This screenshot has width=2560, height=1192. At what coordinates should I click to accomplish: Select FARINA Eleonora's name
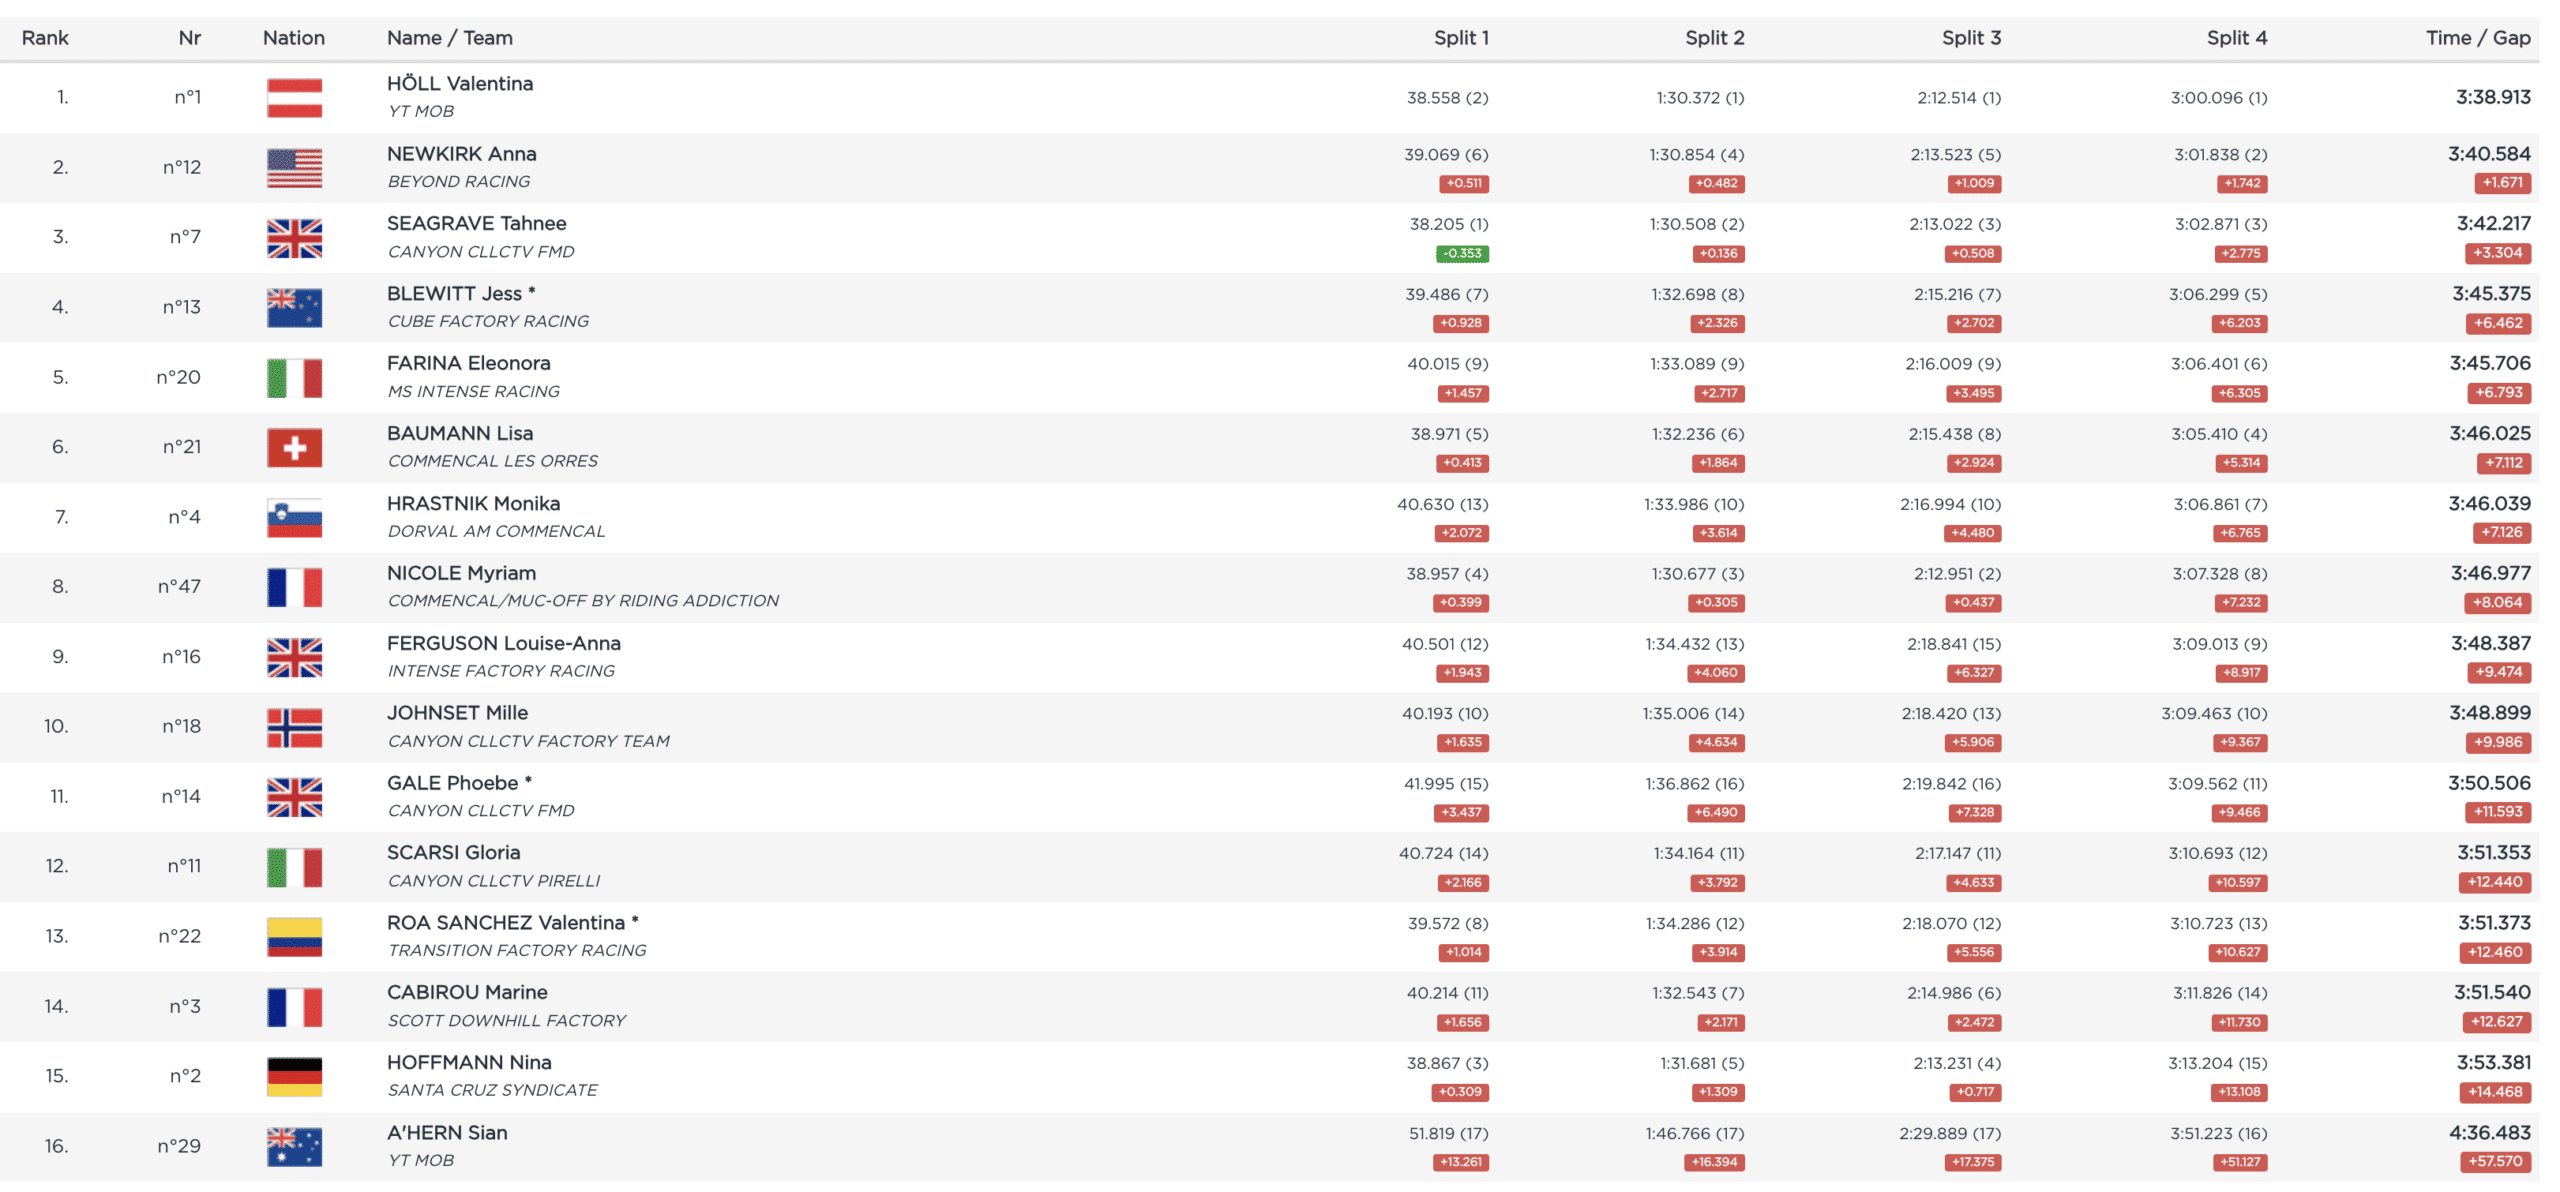coord(468,363)
